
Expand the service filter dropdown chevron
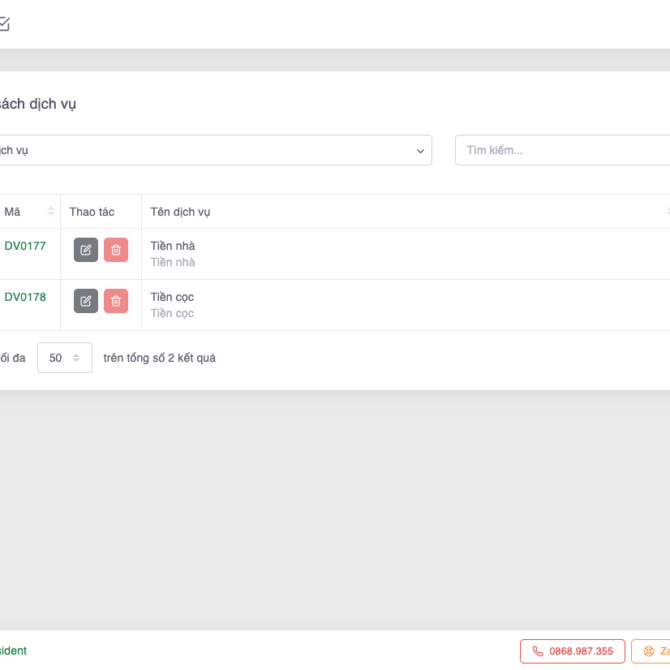point(420,151)
